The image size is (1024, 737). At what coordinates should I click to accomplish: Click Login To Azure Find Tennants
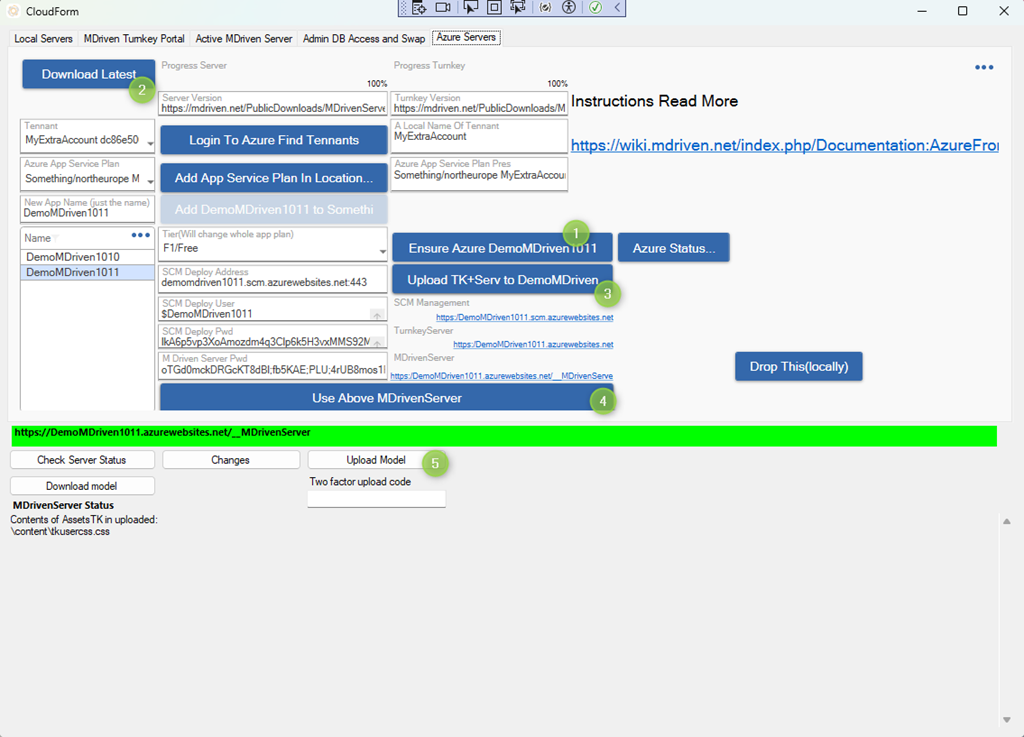[274, 140]
